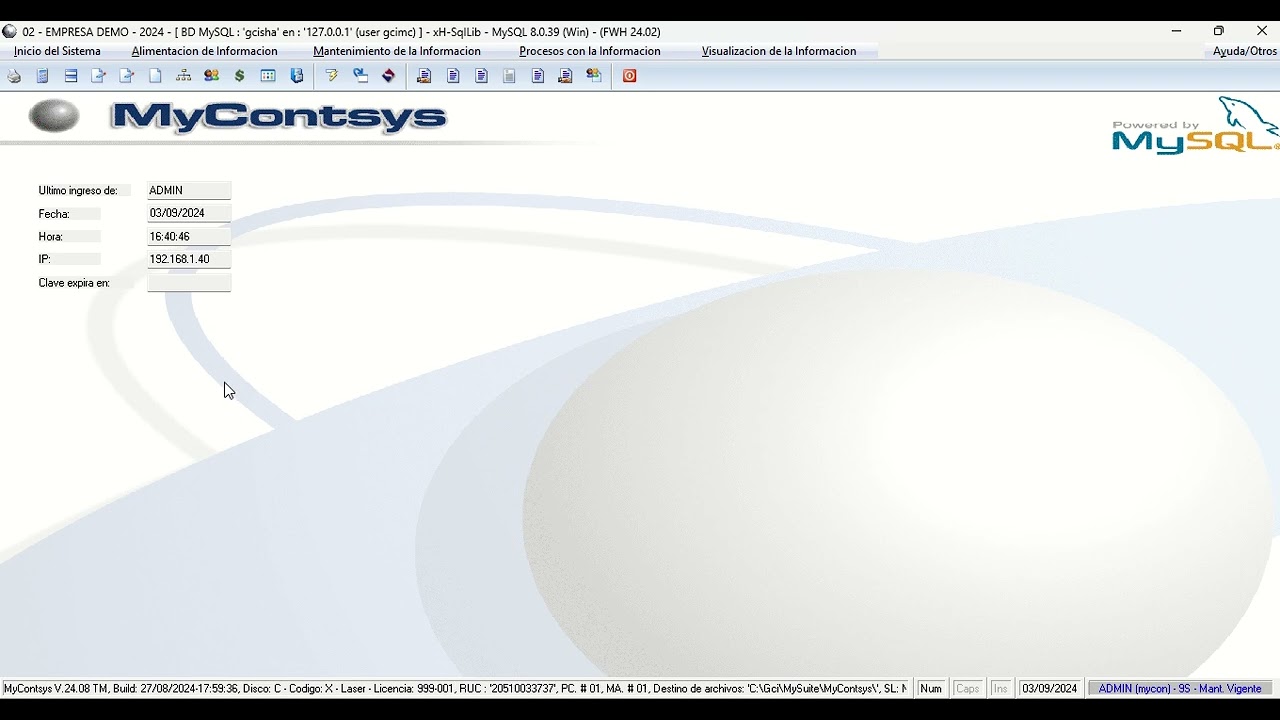1280x720 pixels.
Task: Open the Mantenimiento de la Informacion menu
Action: coord(397,51)
